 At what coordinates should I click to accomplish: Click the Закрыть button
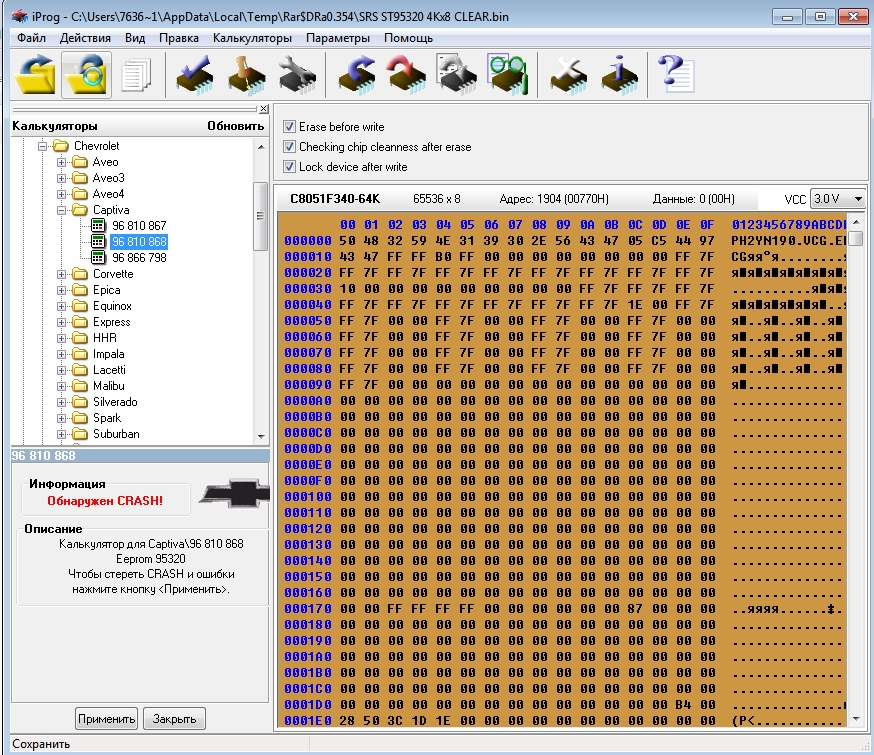click(x=174, y=719)
